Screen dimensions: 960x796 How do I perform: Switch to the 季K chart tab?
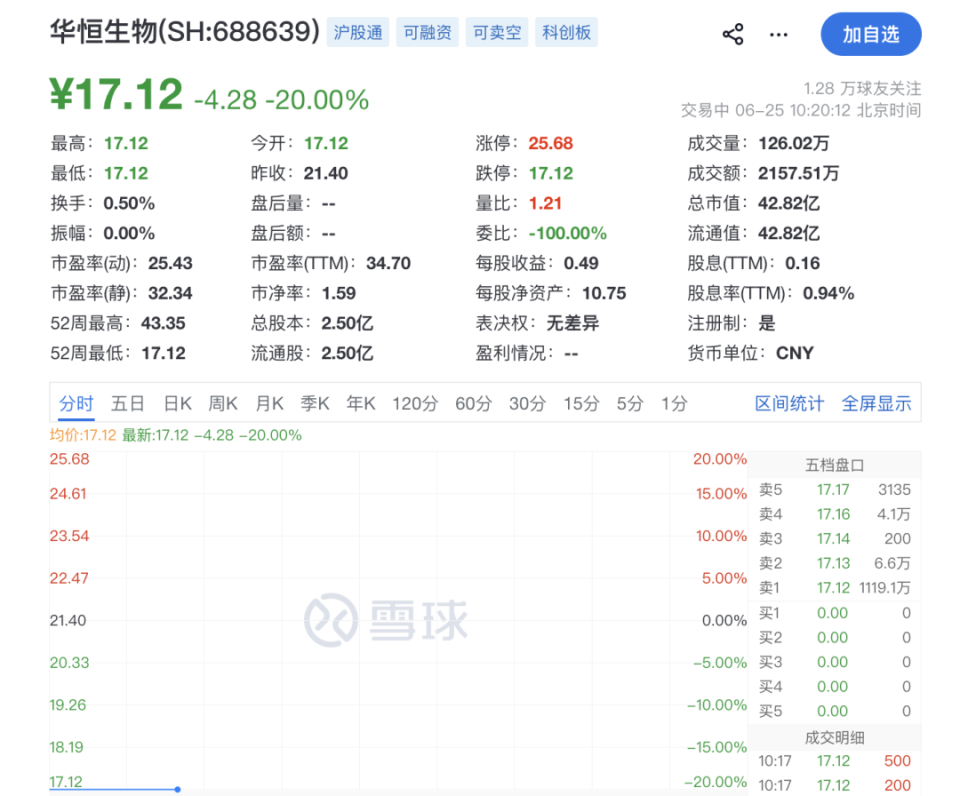pyautogui.click(x=315, y=404)
